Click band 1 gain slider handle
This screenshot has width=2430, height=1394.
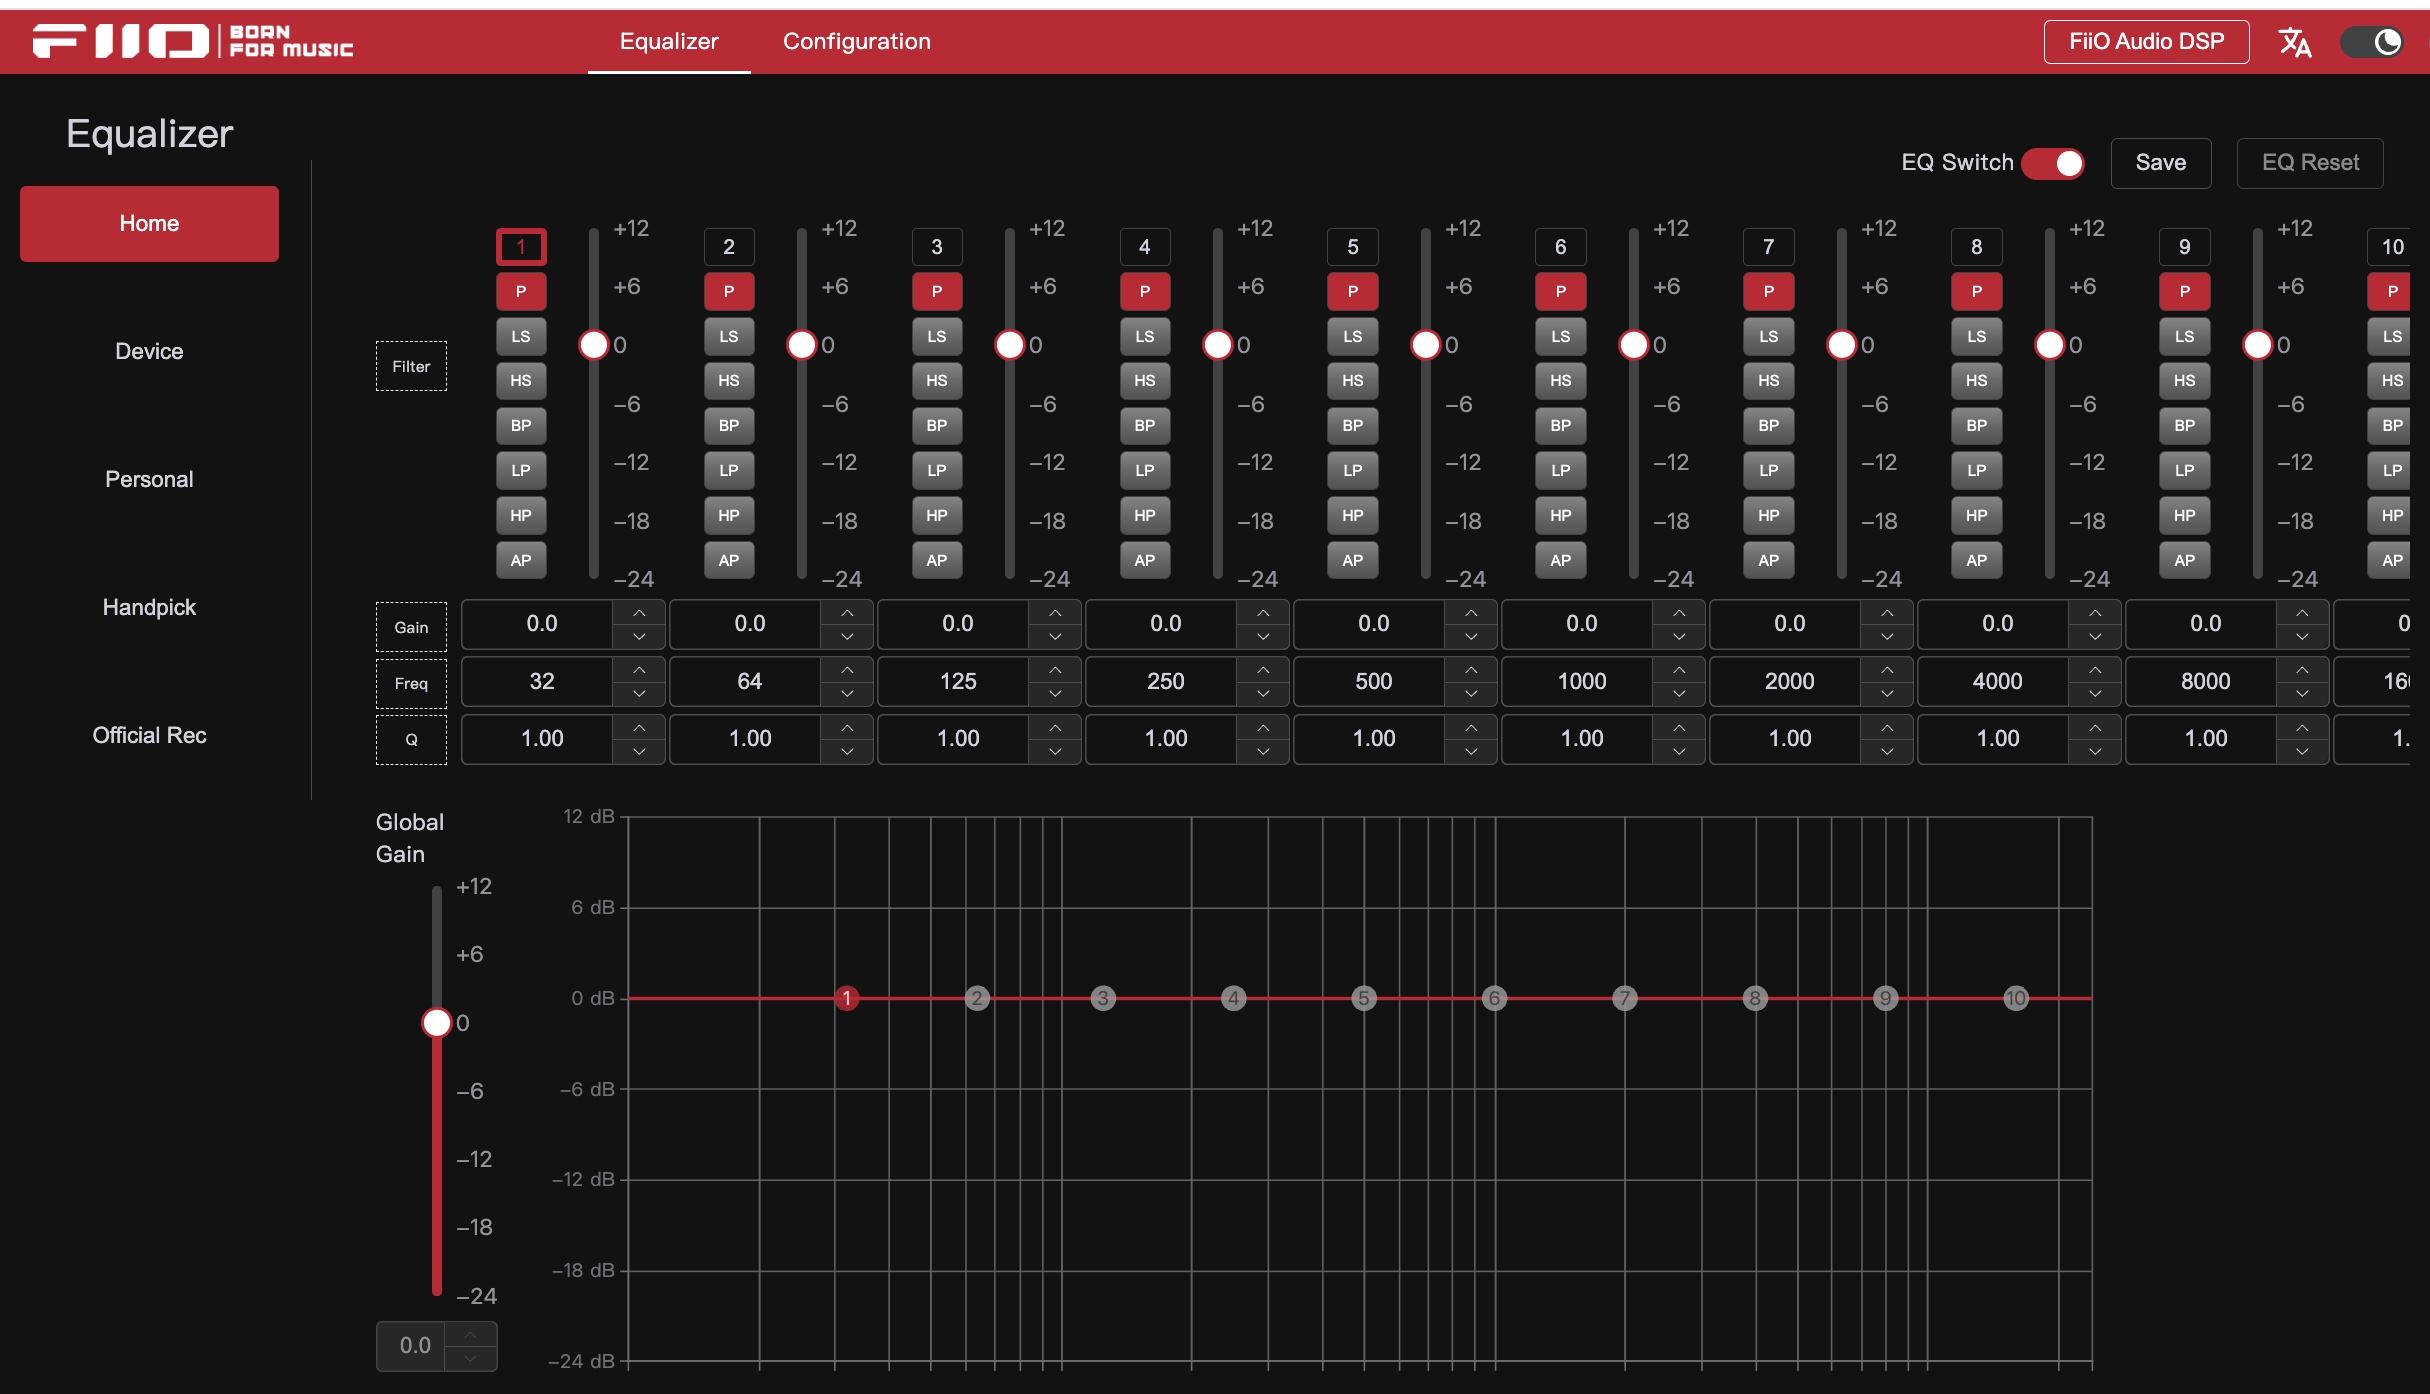click(x=594, y=345)
